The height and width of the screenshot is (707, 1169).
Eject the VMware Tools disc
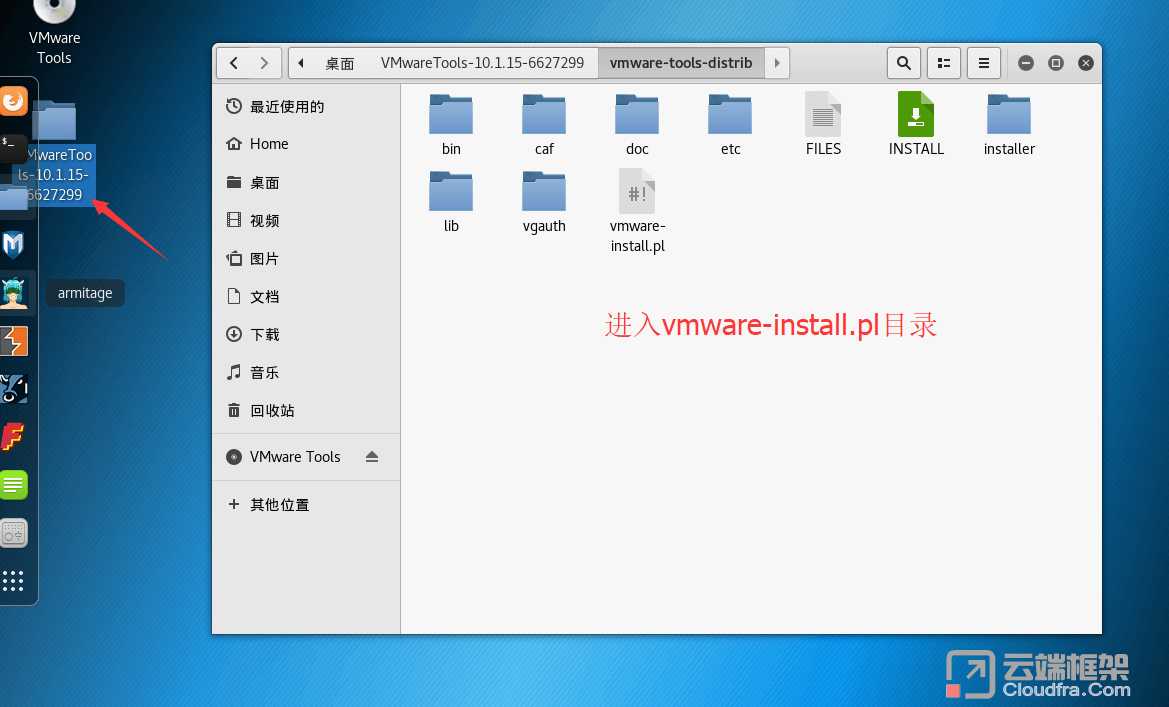point(372,456)
